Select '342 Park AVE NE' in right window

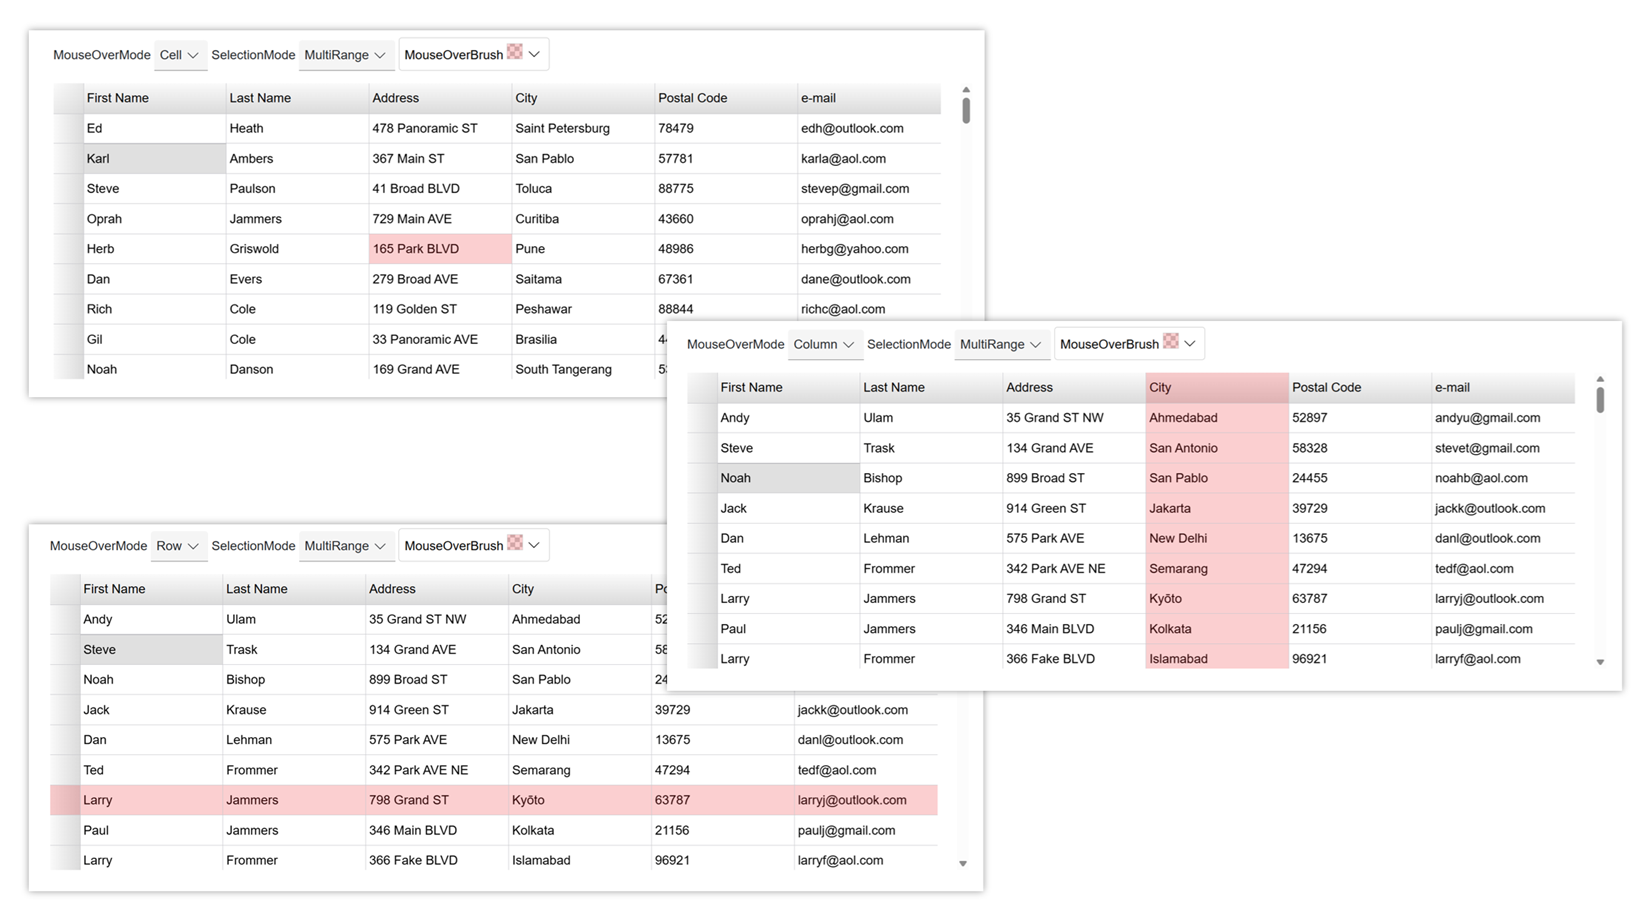pos(1074,568)
